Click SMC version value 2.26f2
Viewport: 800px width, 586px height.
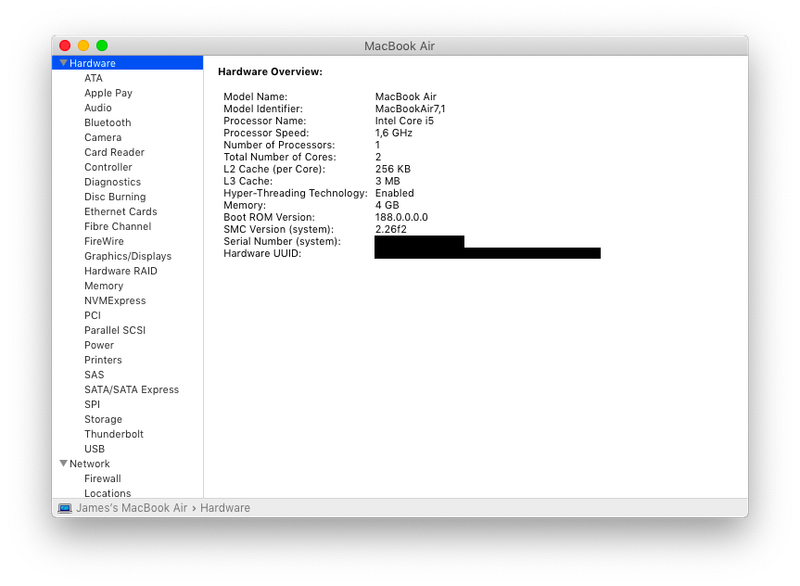391,229
